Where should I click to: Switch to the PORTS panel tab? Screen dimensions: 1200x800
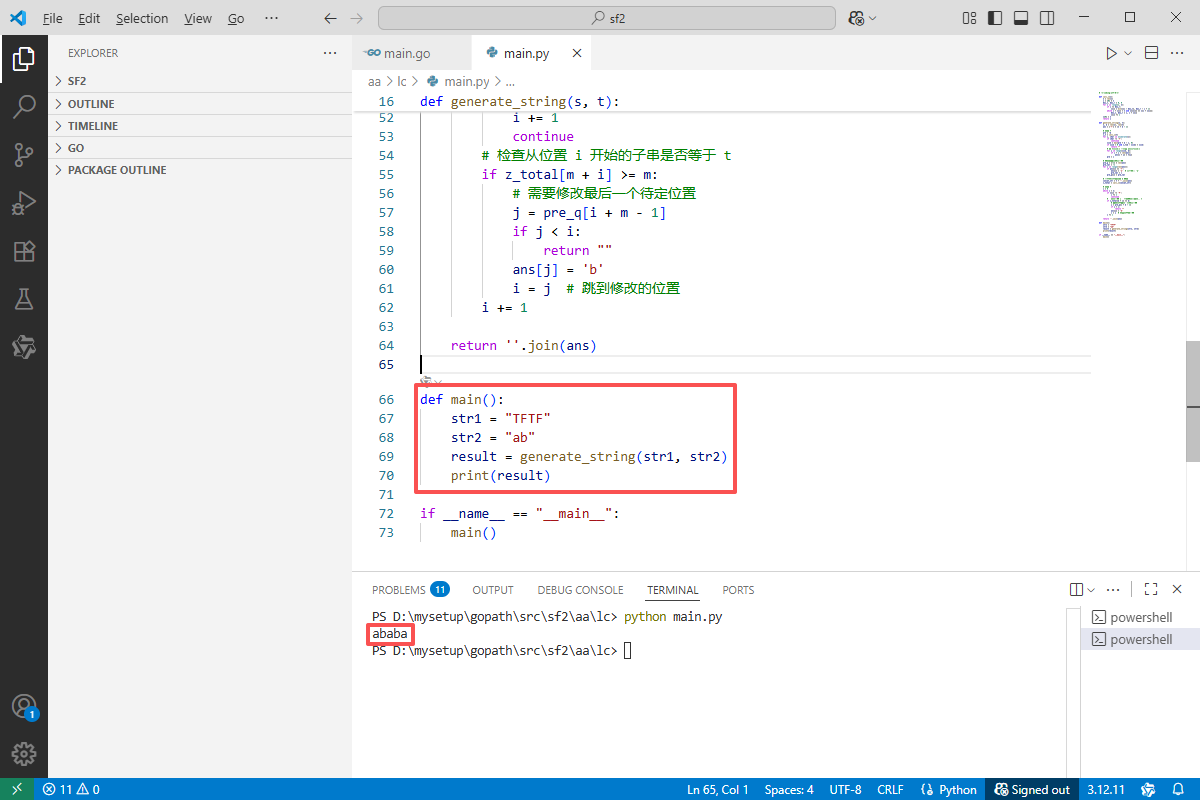[x=738, y=590]
